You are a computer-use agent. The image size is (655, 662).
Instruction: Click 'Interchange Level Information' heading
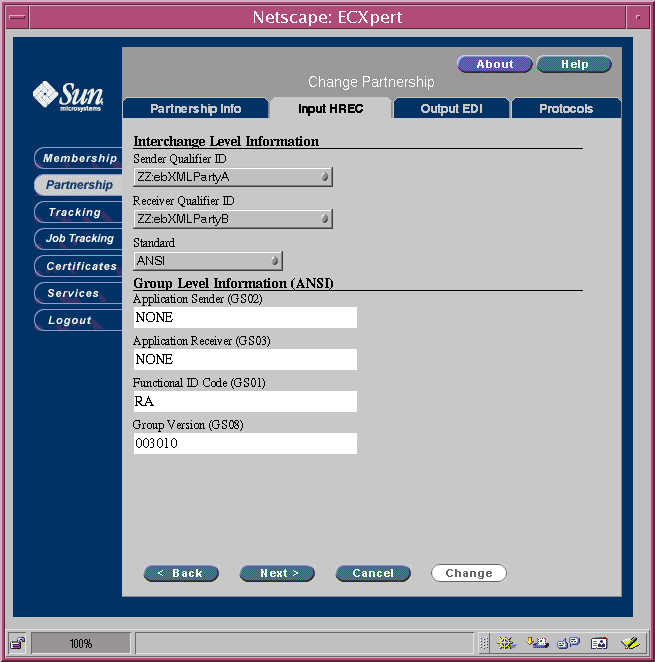226,141
